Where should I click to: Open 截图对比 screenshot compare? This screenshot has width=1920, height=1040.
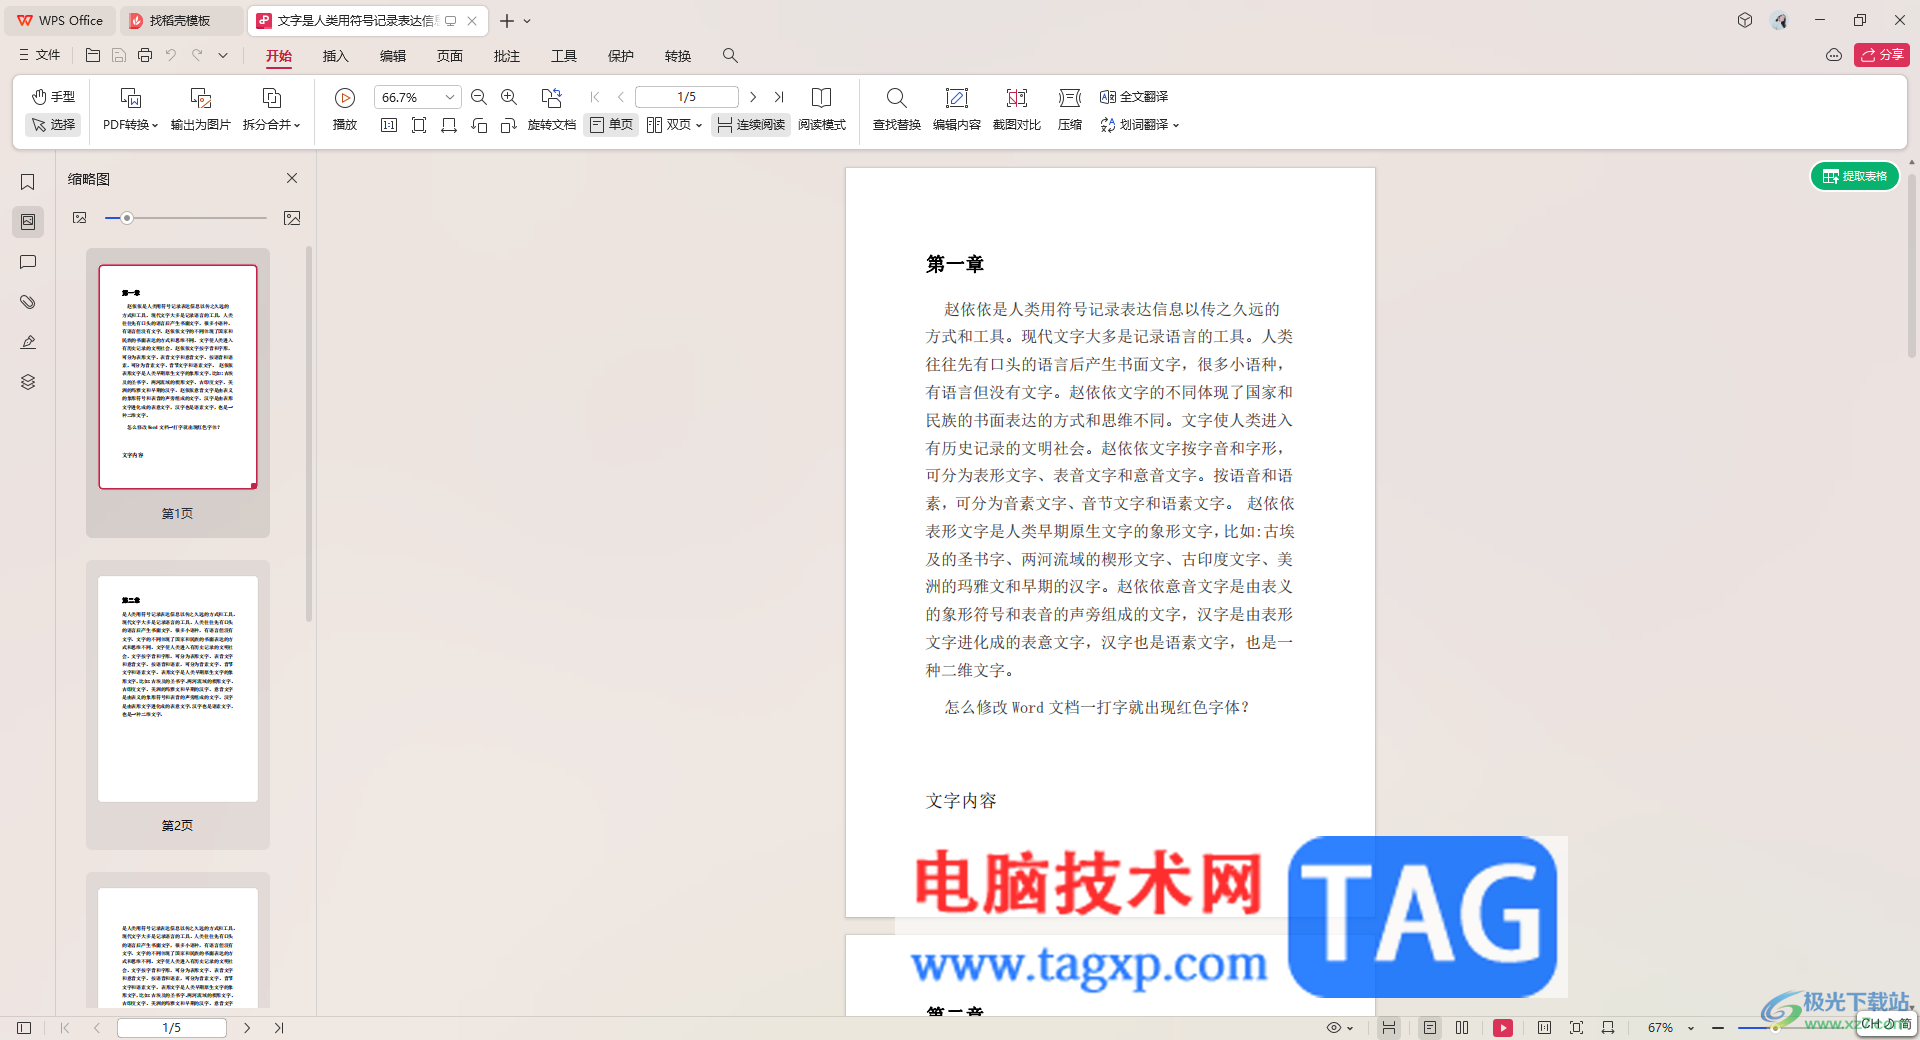coord(1017,108)
